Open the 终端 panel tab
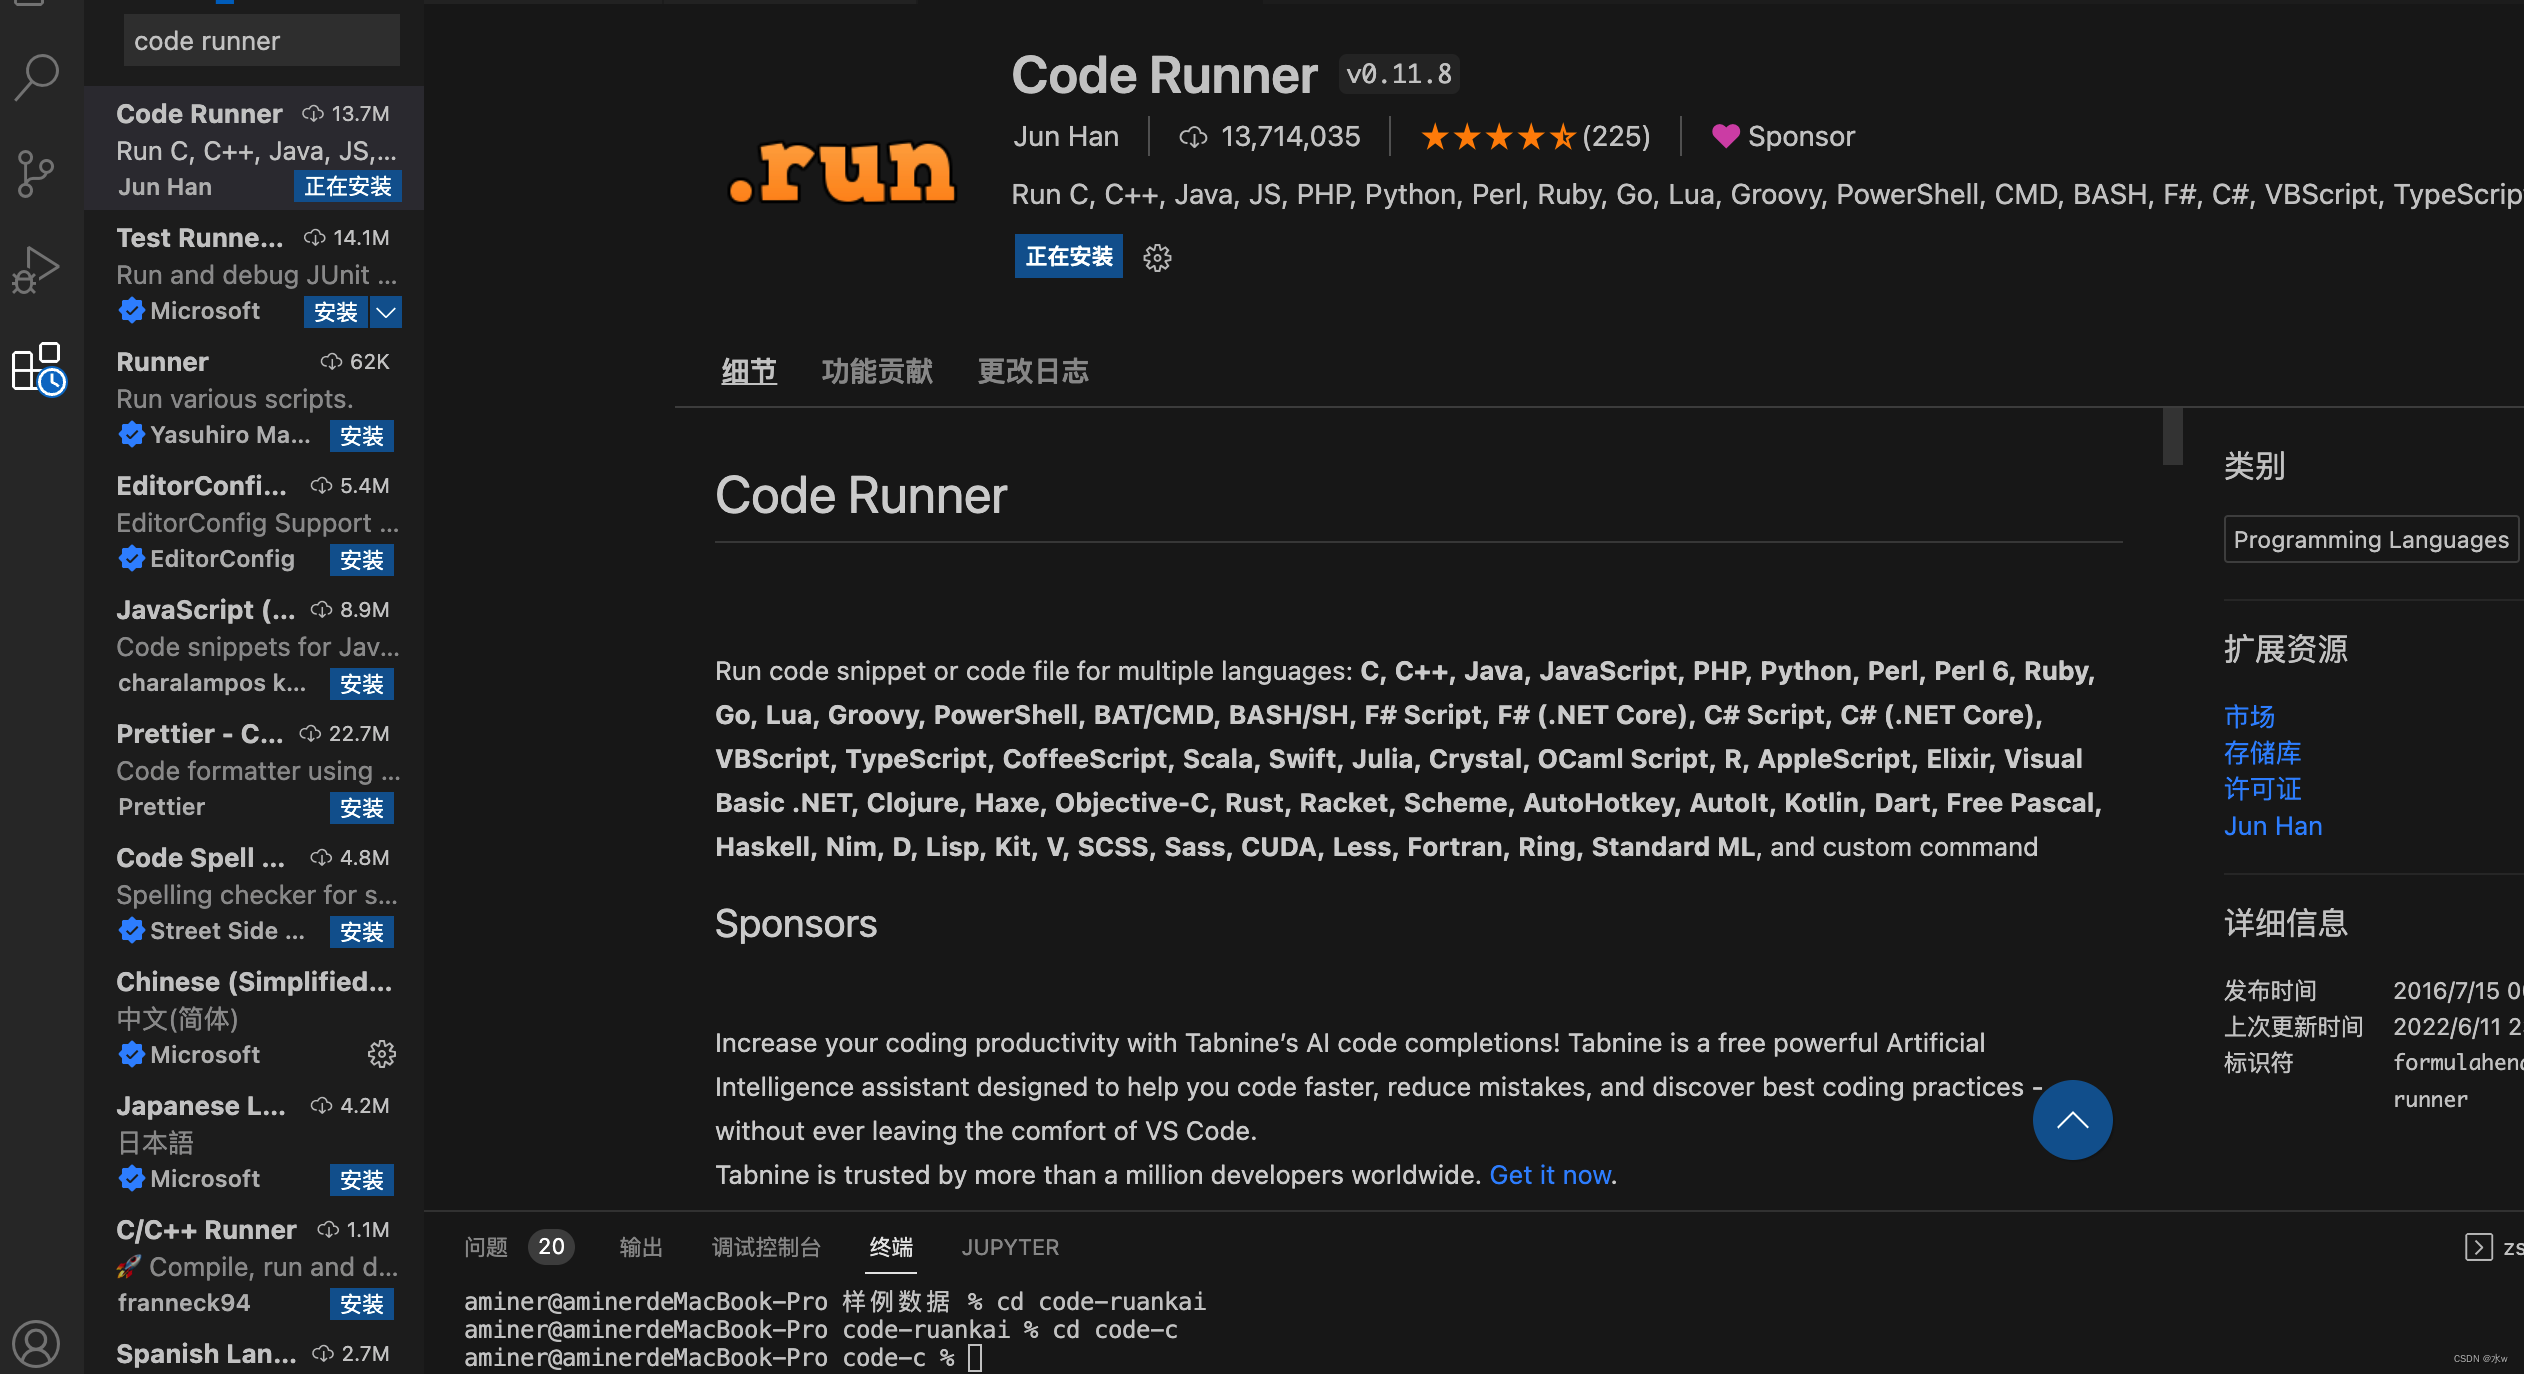This screenshot has width=2524, height=1374. (889, 1246)
